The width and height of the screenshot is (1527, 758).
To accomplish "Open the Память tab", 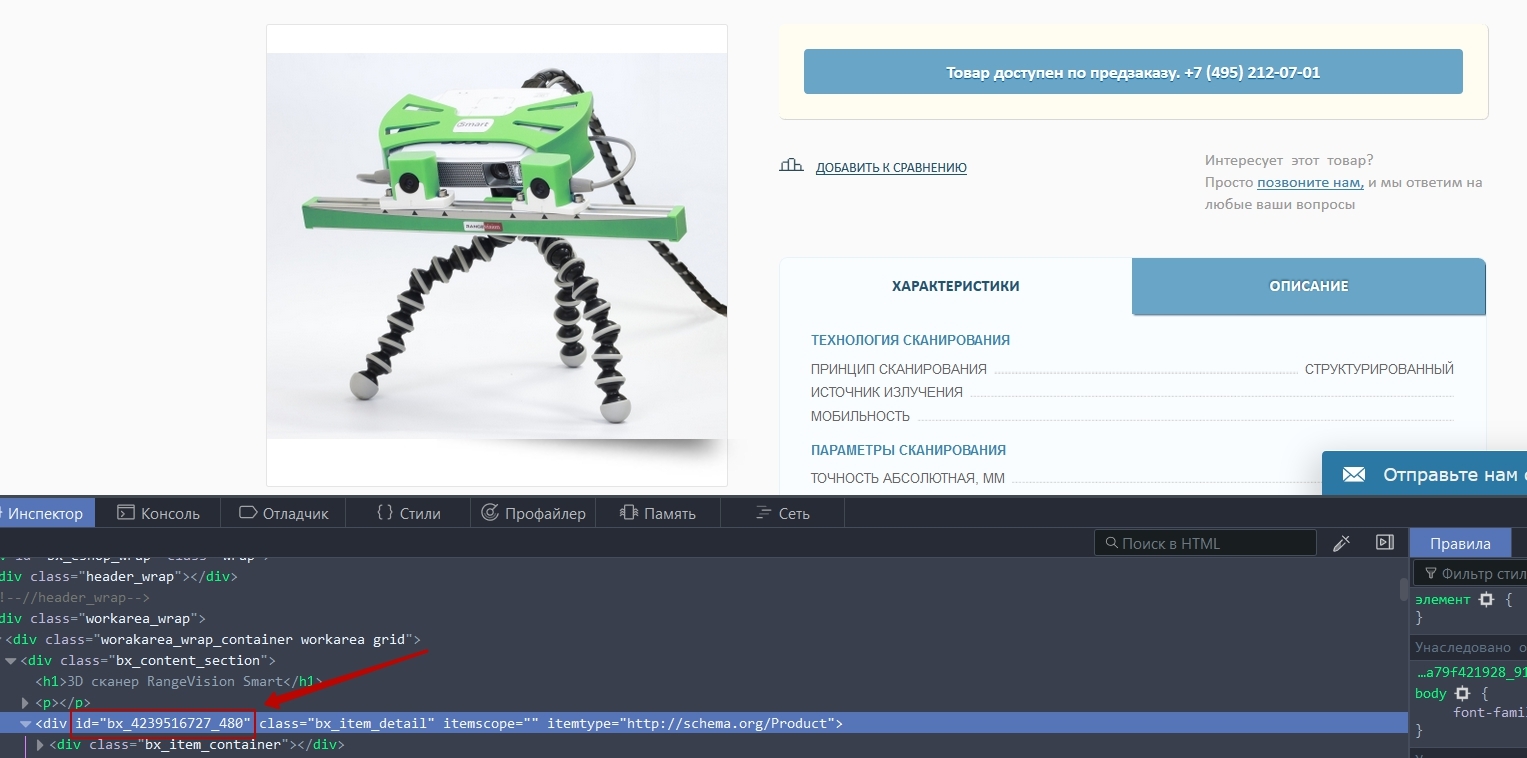I will [x=657, y=513].
